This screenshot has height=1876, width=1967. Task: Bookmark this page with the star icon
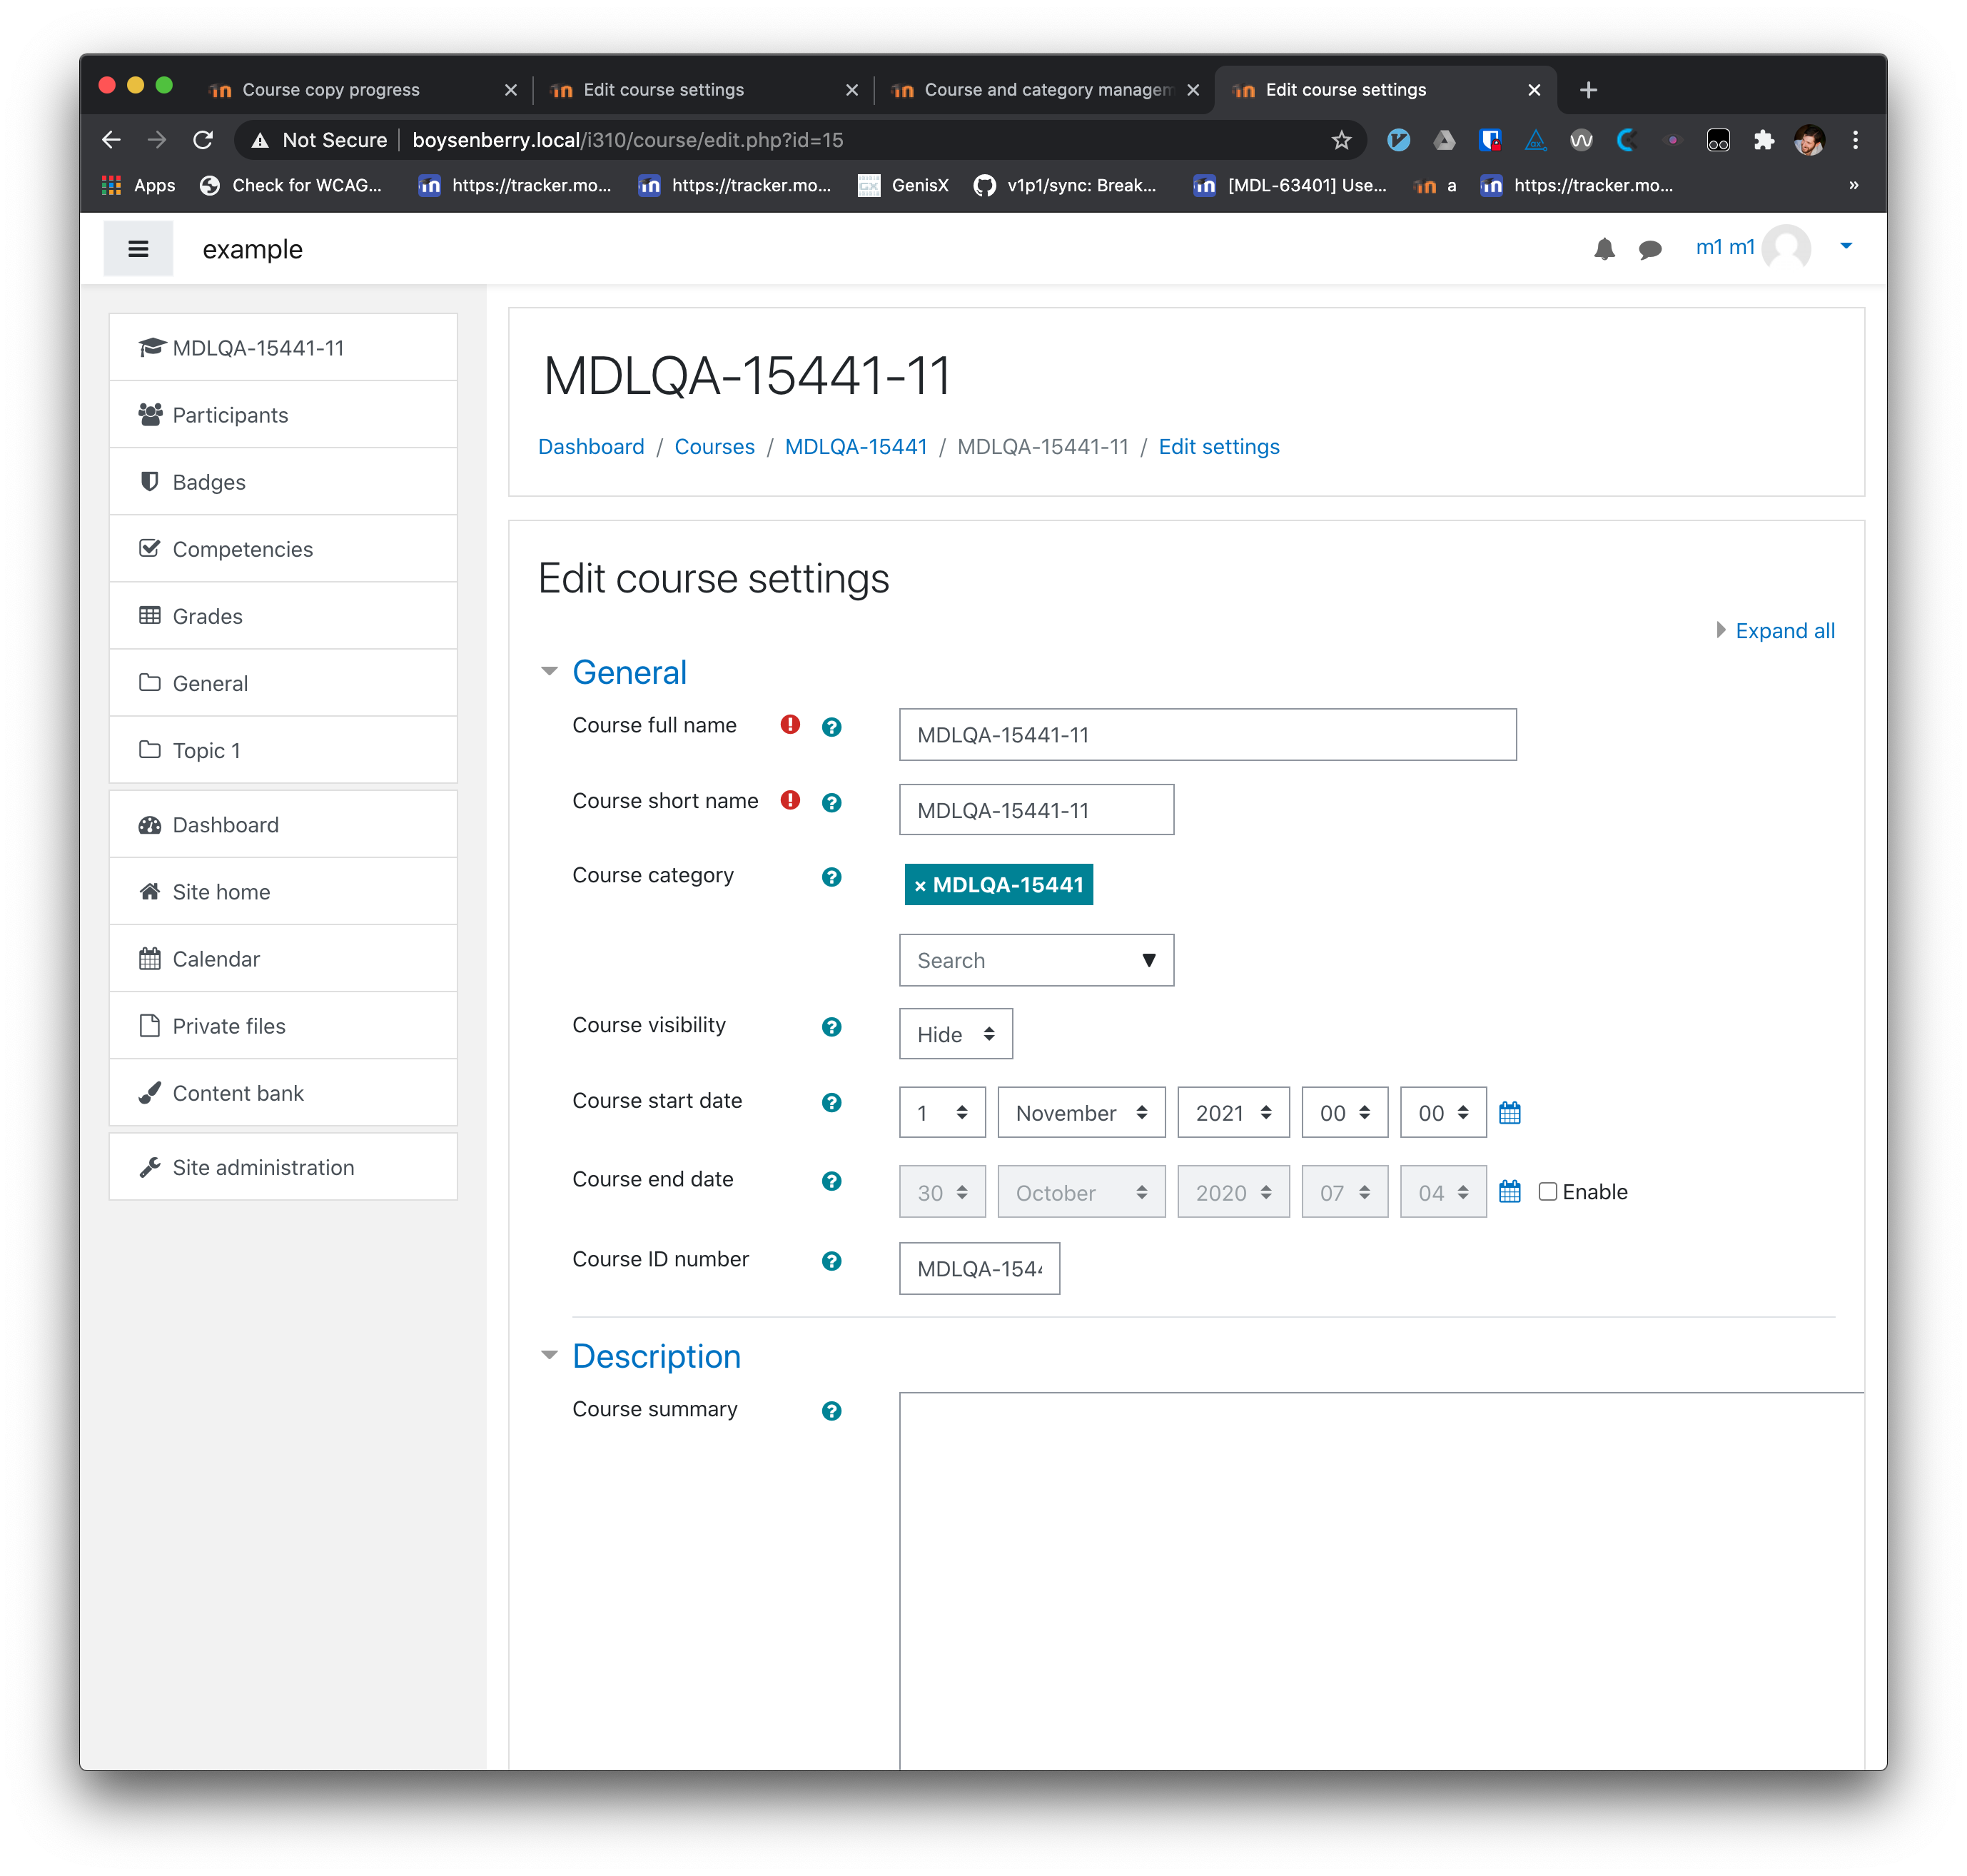[1341, 140]
